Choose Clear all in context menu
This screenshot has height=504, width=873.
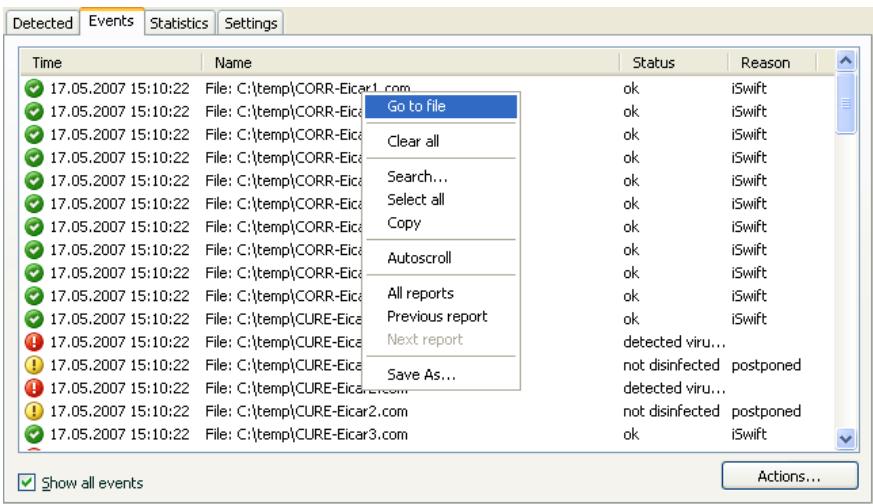pyautogui.click(x=441, y=141)
